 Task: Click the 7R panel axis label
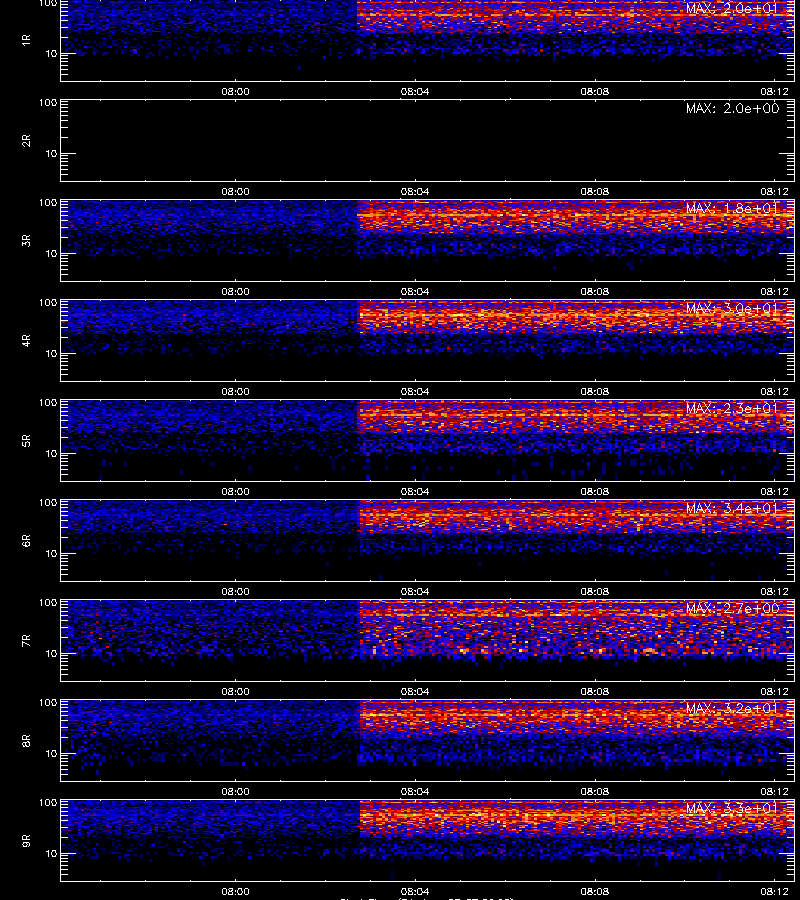point(26,641)
